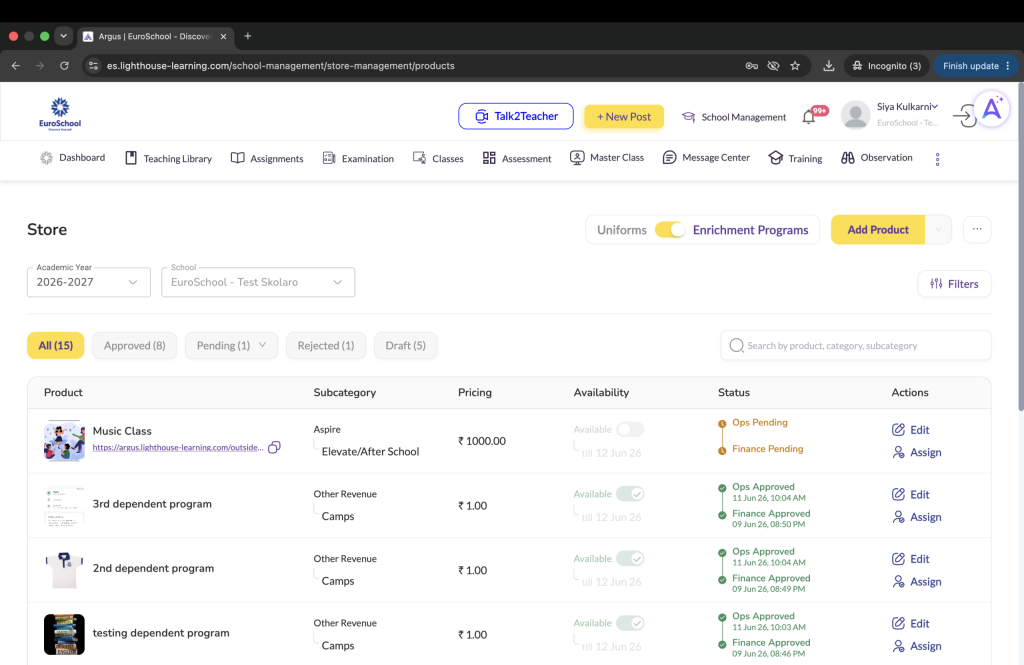
Task: Toggle Uniforms / Enrichment Programs switch
Action: [669, 230]
